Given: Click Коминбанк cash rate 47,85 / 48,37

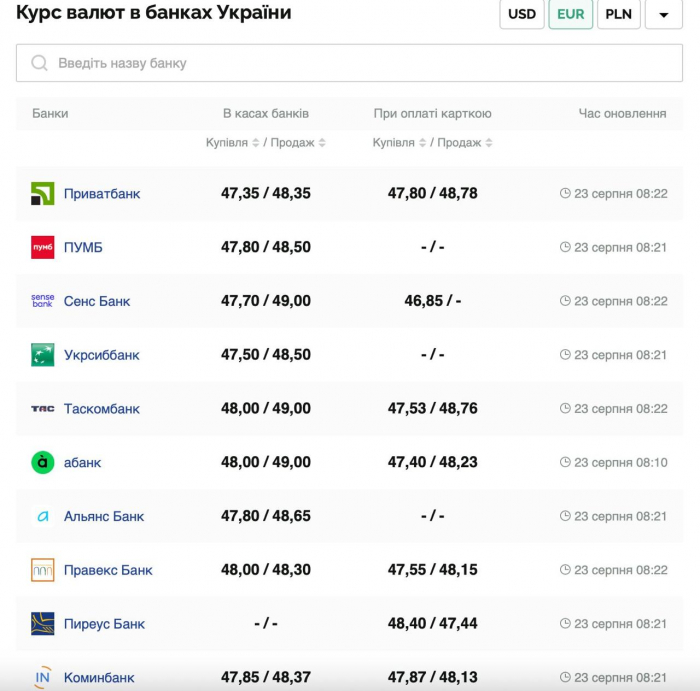Looking at the screenshot, I should (x=266, y=677).
